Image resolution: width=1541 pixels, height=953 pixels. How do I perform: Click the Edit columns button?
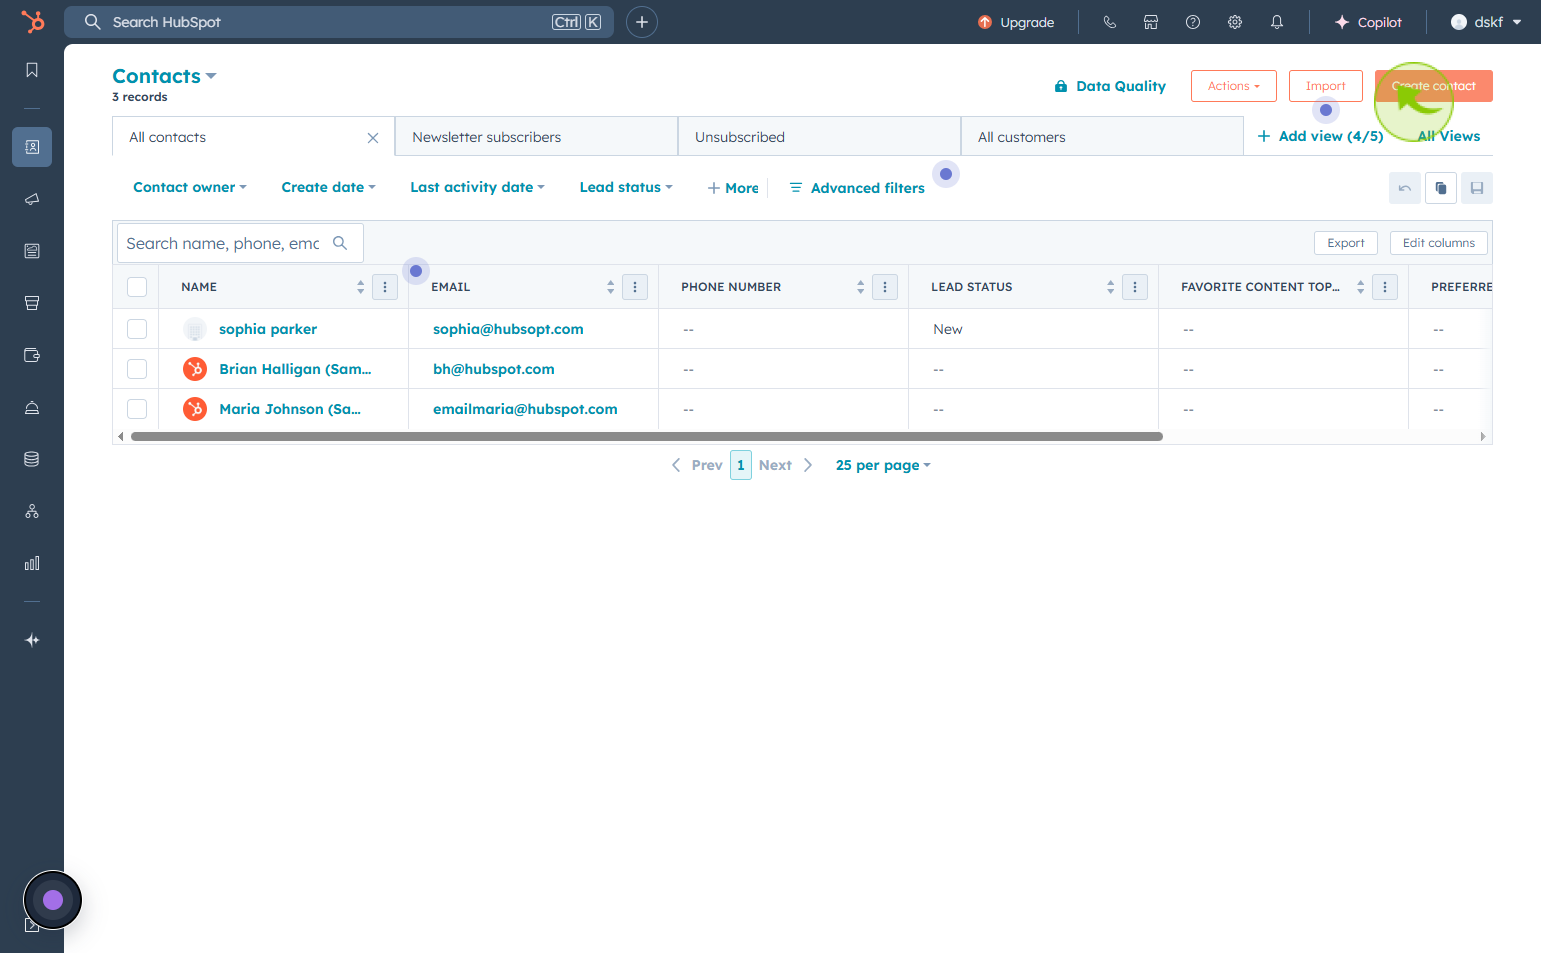click(1439, 243)
